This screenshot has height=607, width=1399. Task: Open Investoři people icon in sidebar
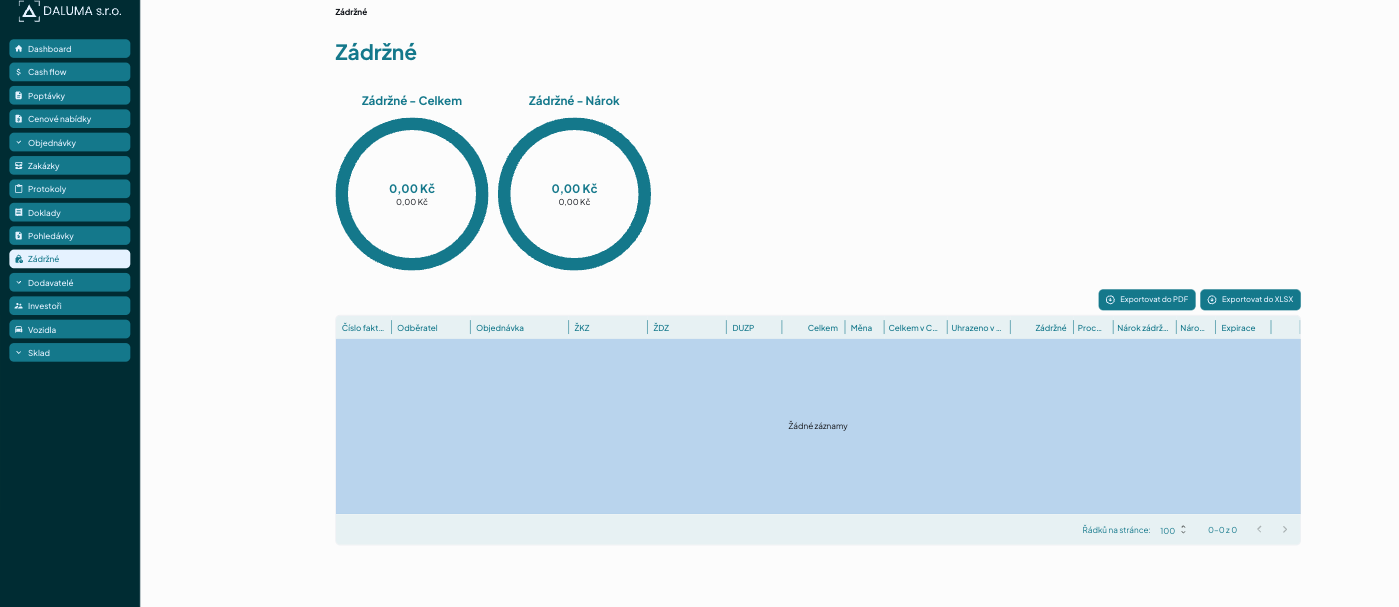[x=19, y=306]
